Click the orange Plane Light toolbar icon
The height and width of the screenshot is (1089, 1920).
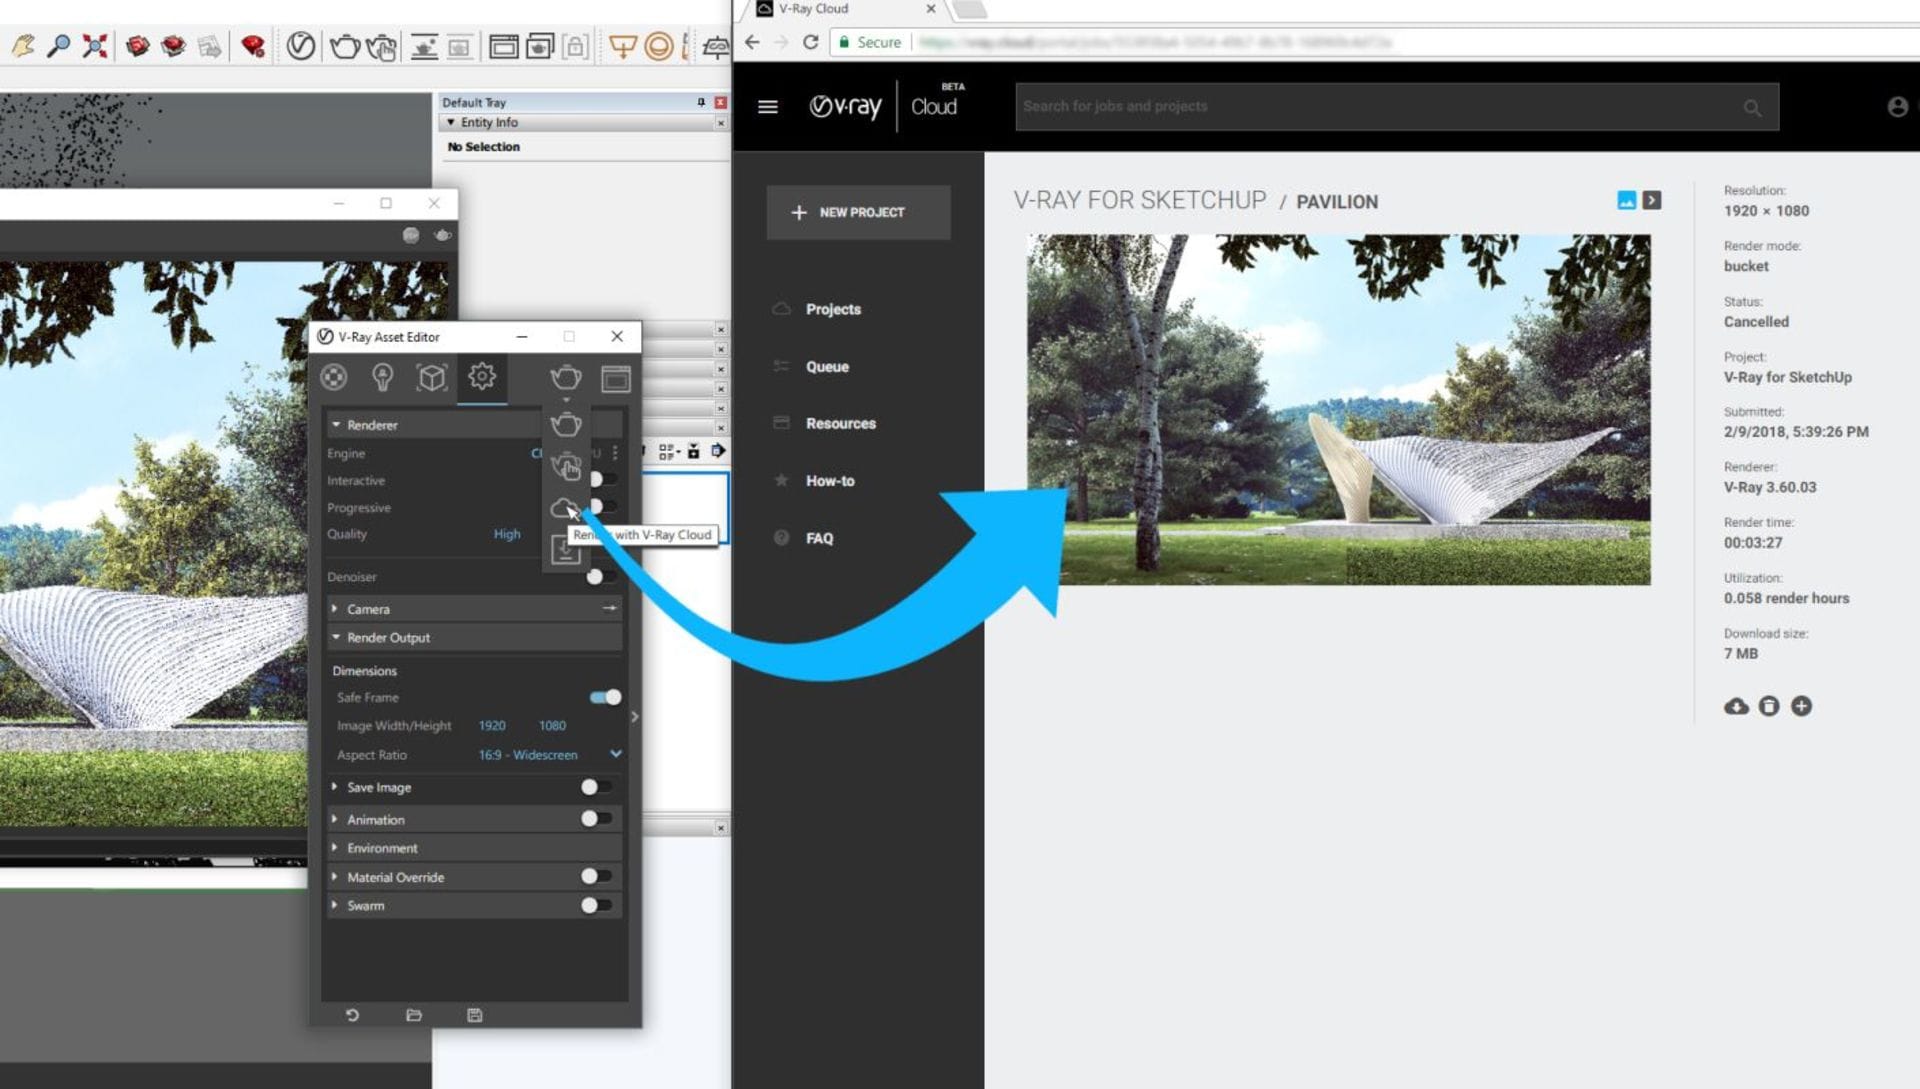point(622,46)
